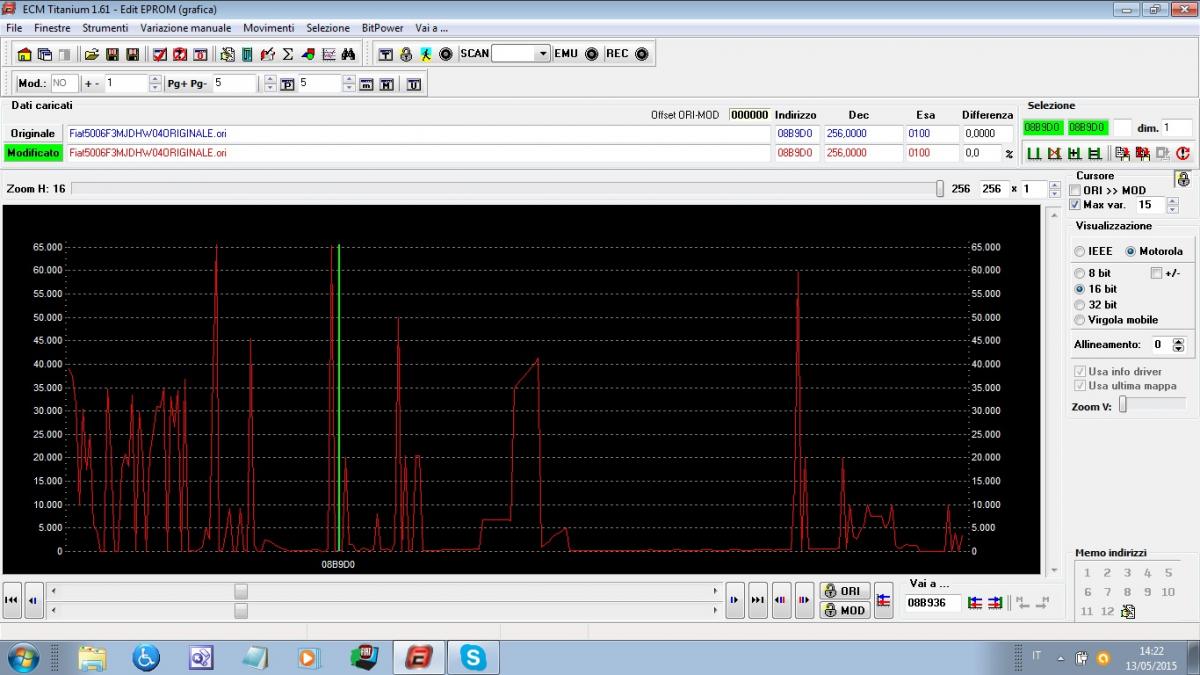This screenshot has height=675, width=1200.
Task: Click the small 'm' icon in second toolbar
Action: 366,85
